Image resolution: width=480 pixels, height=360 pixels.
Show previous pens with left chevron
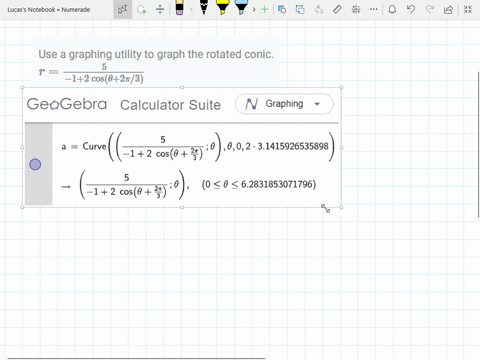coord(191,10)
